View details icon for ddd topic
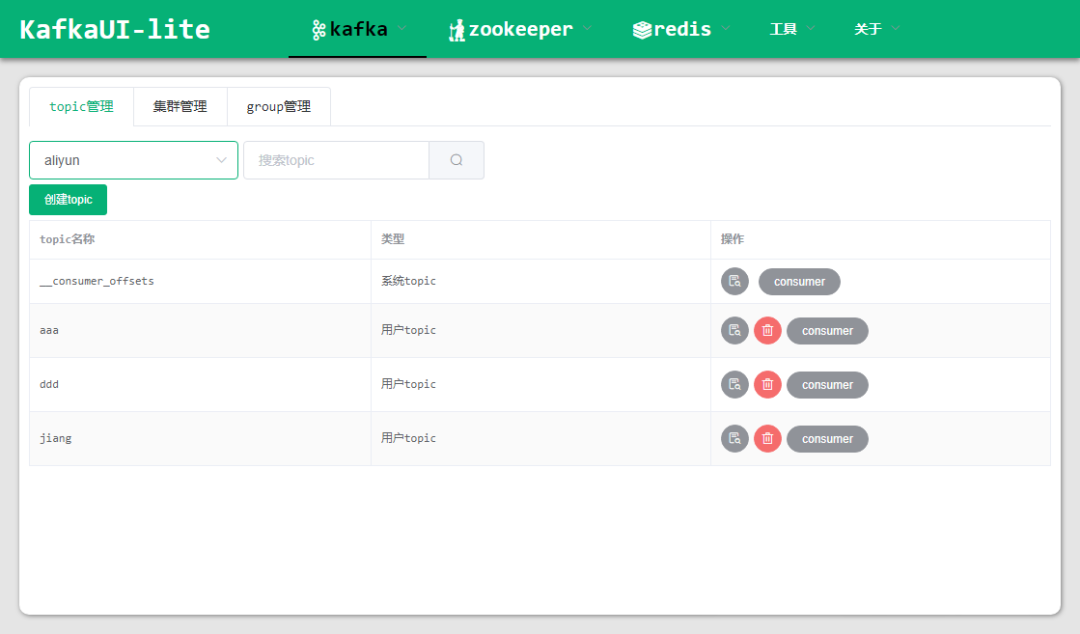The width and height of the screenshot is (1080, 634). tap(735, 385)
